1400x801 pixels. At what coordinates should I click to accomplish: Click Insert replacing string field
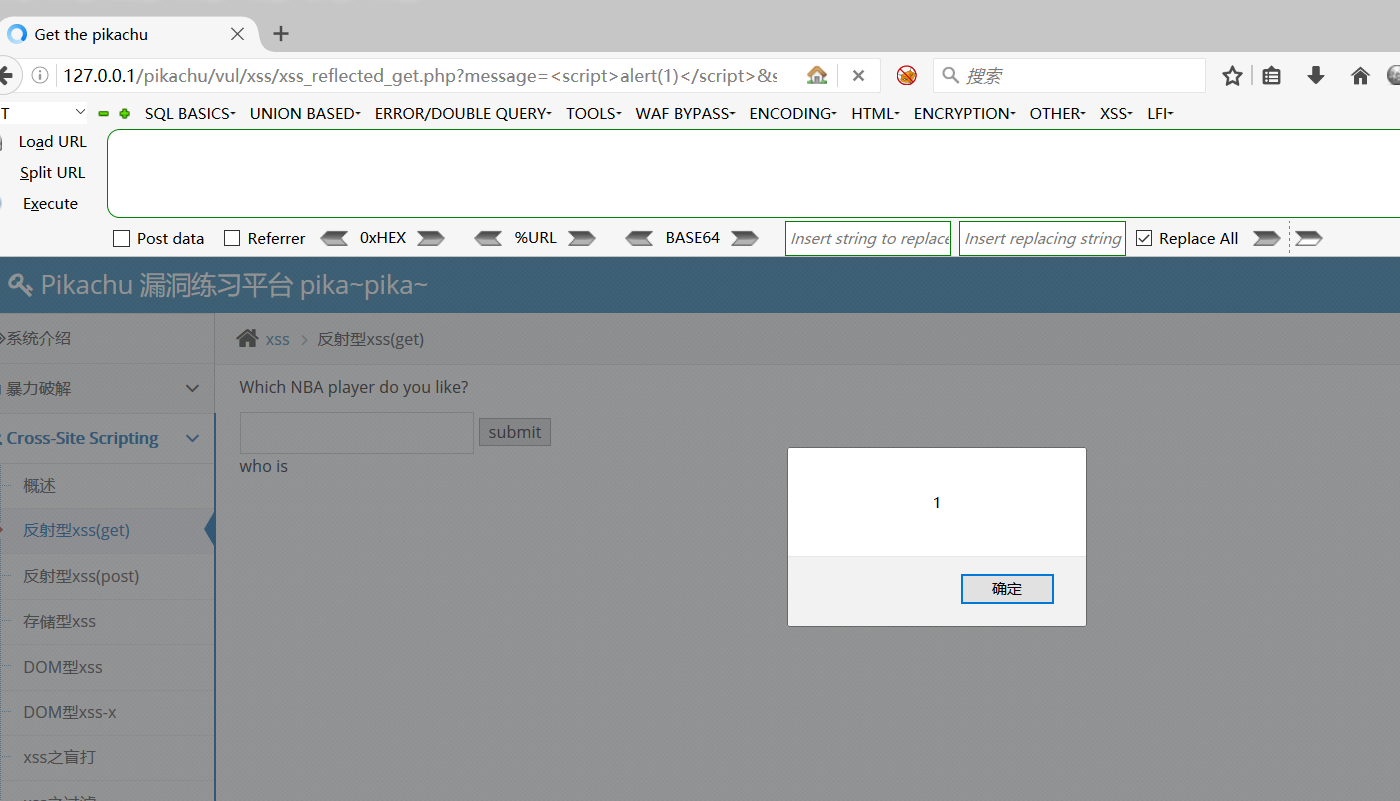1042,238
